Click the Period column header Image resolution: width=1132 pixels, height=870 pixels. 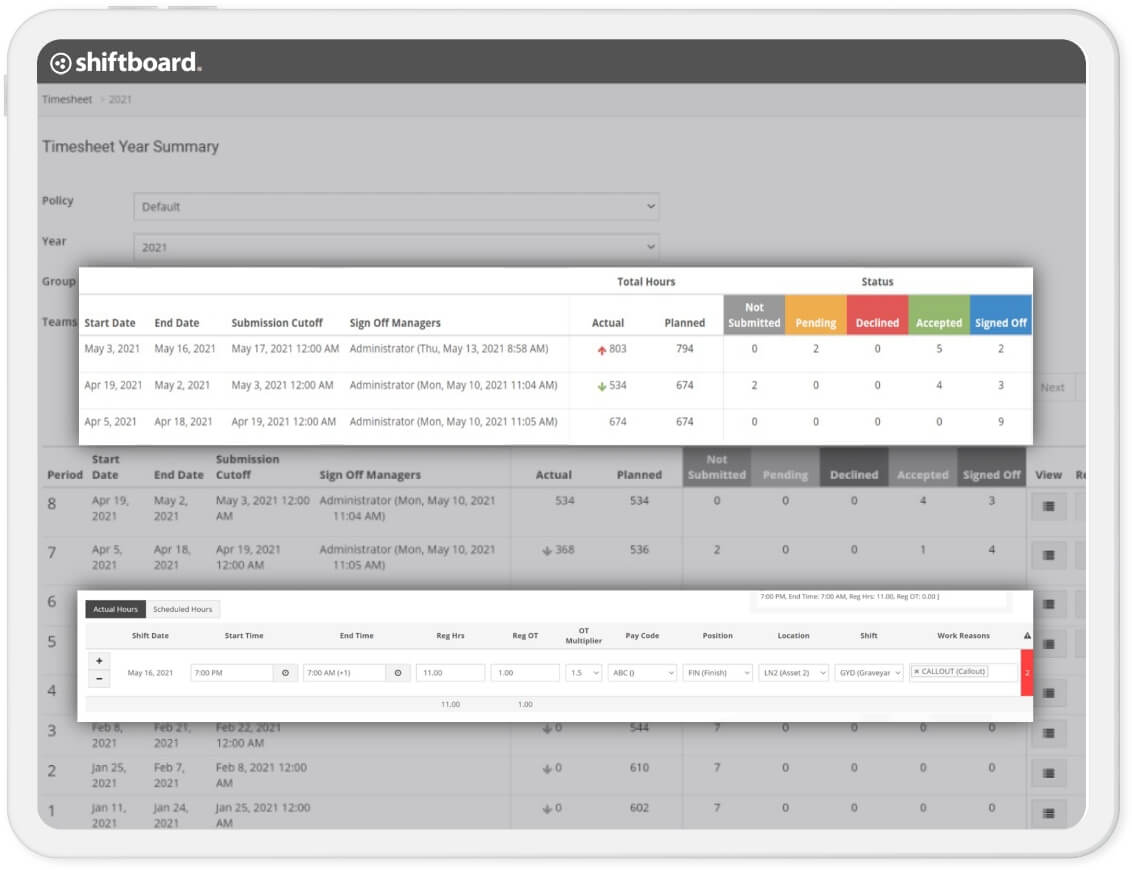click(x=65, y=475)
